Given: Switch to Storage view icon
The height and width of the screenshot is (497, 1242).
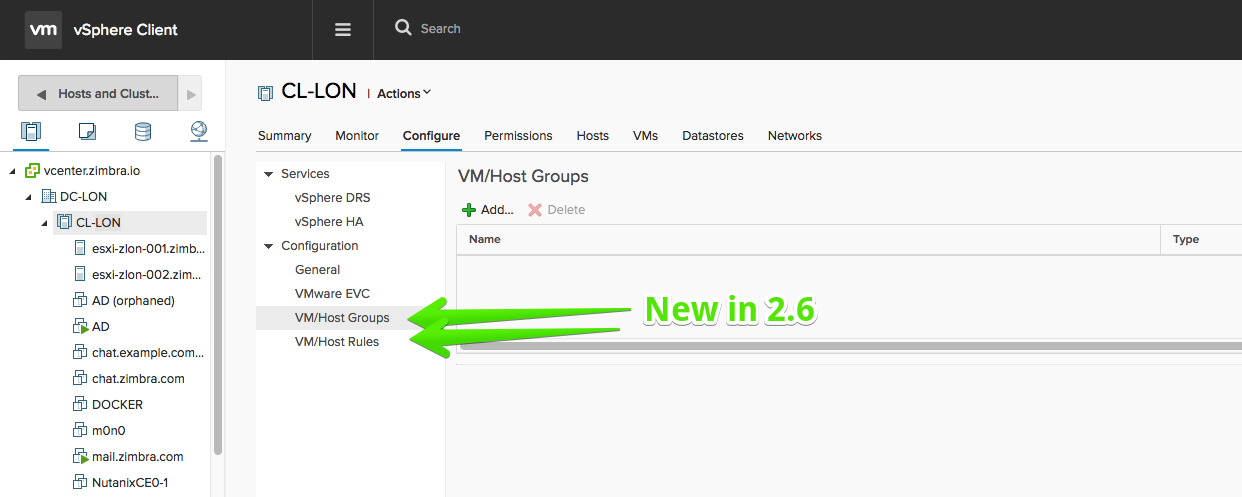Looking at the screenshot, I should 143,131.
